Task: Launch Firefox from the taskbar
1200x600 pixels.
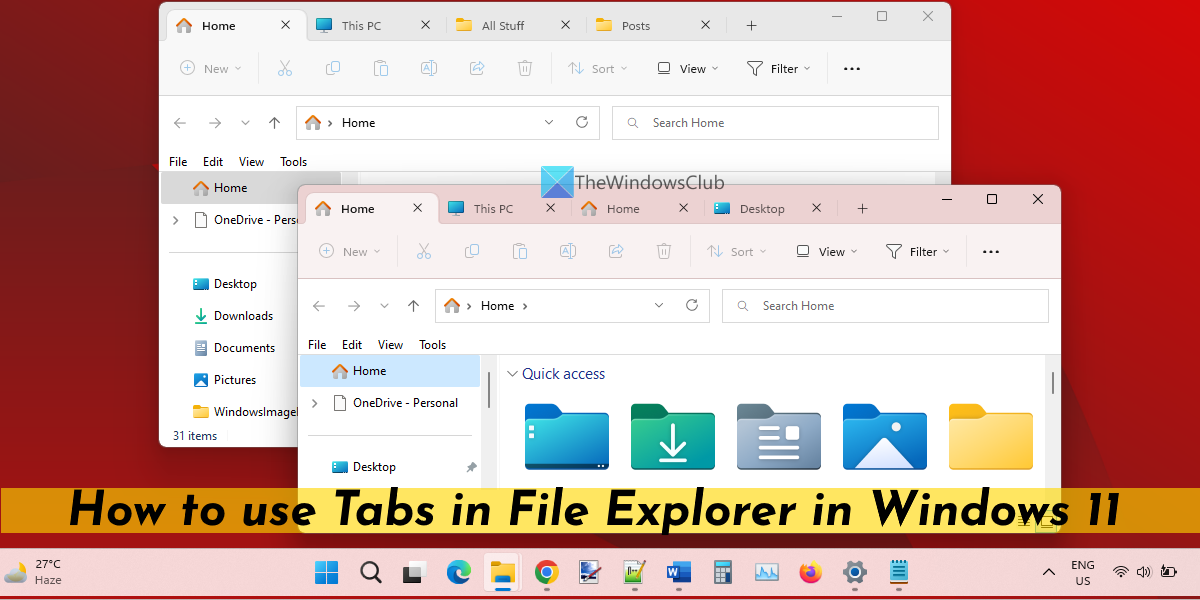Action: click(810, 573)
